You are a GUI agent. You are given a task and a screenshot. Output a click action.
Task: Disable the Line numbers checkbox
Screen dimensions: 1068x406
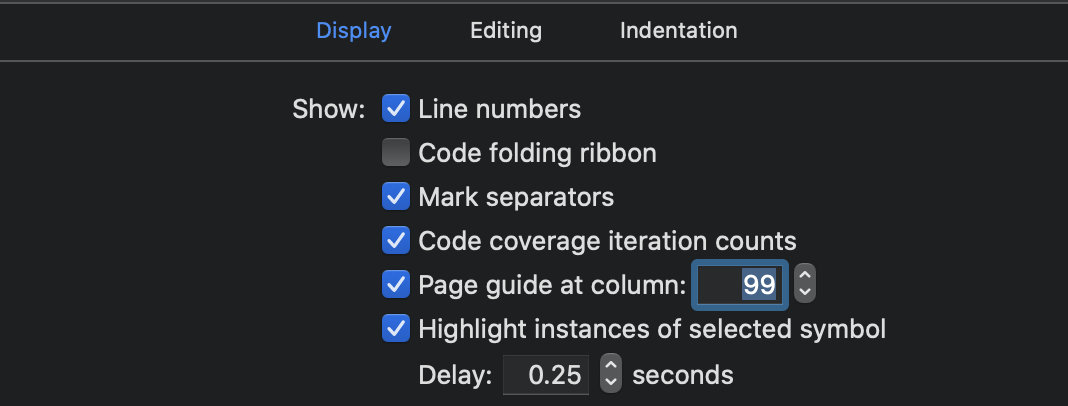[396, 108]
